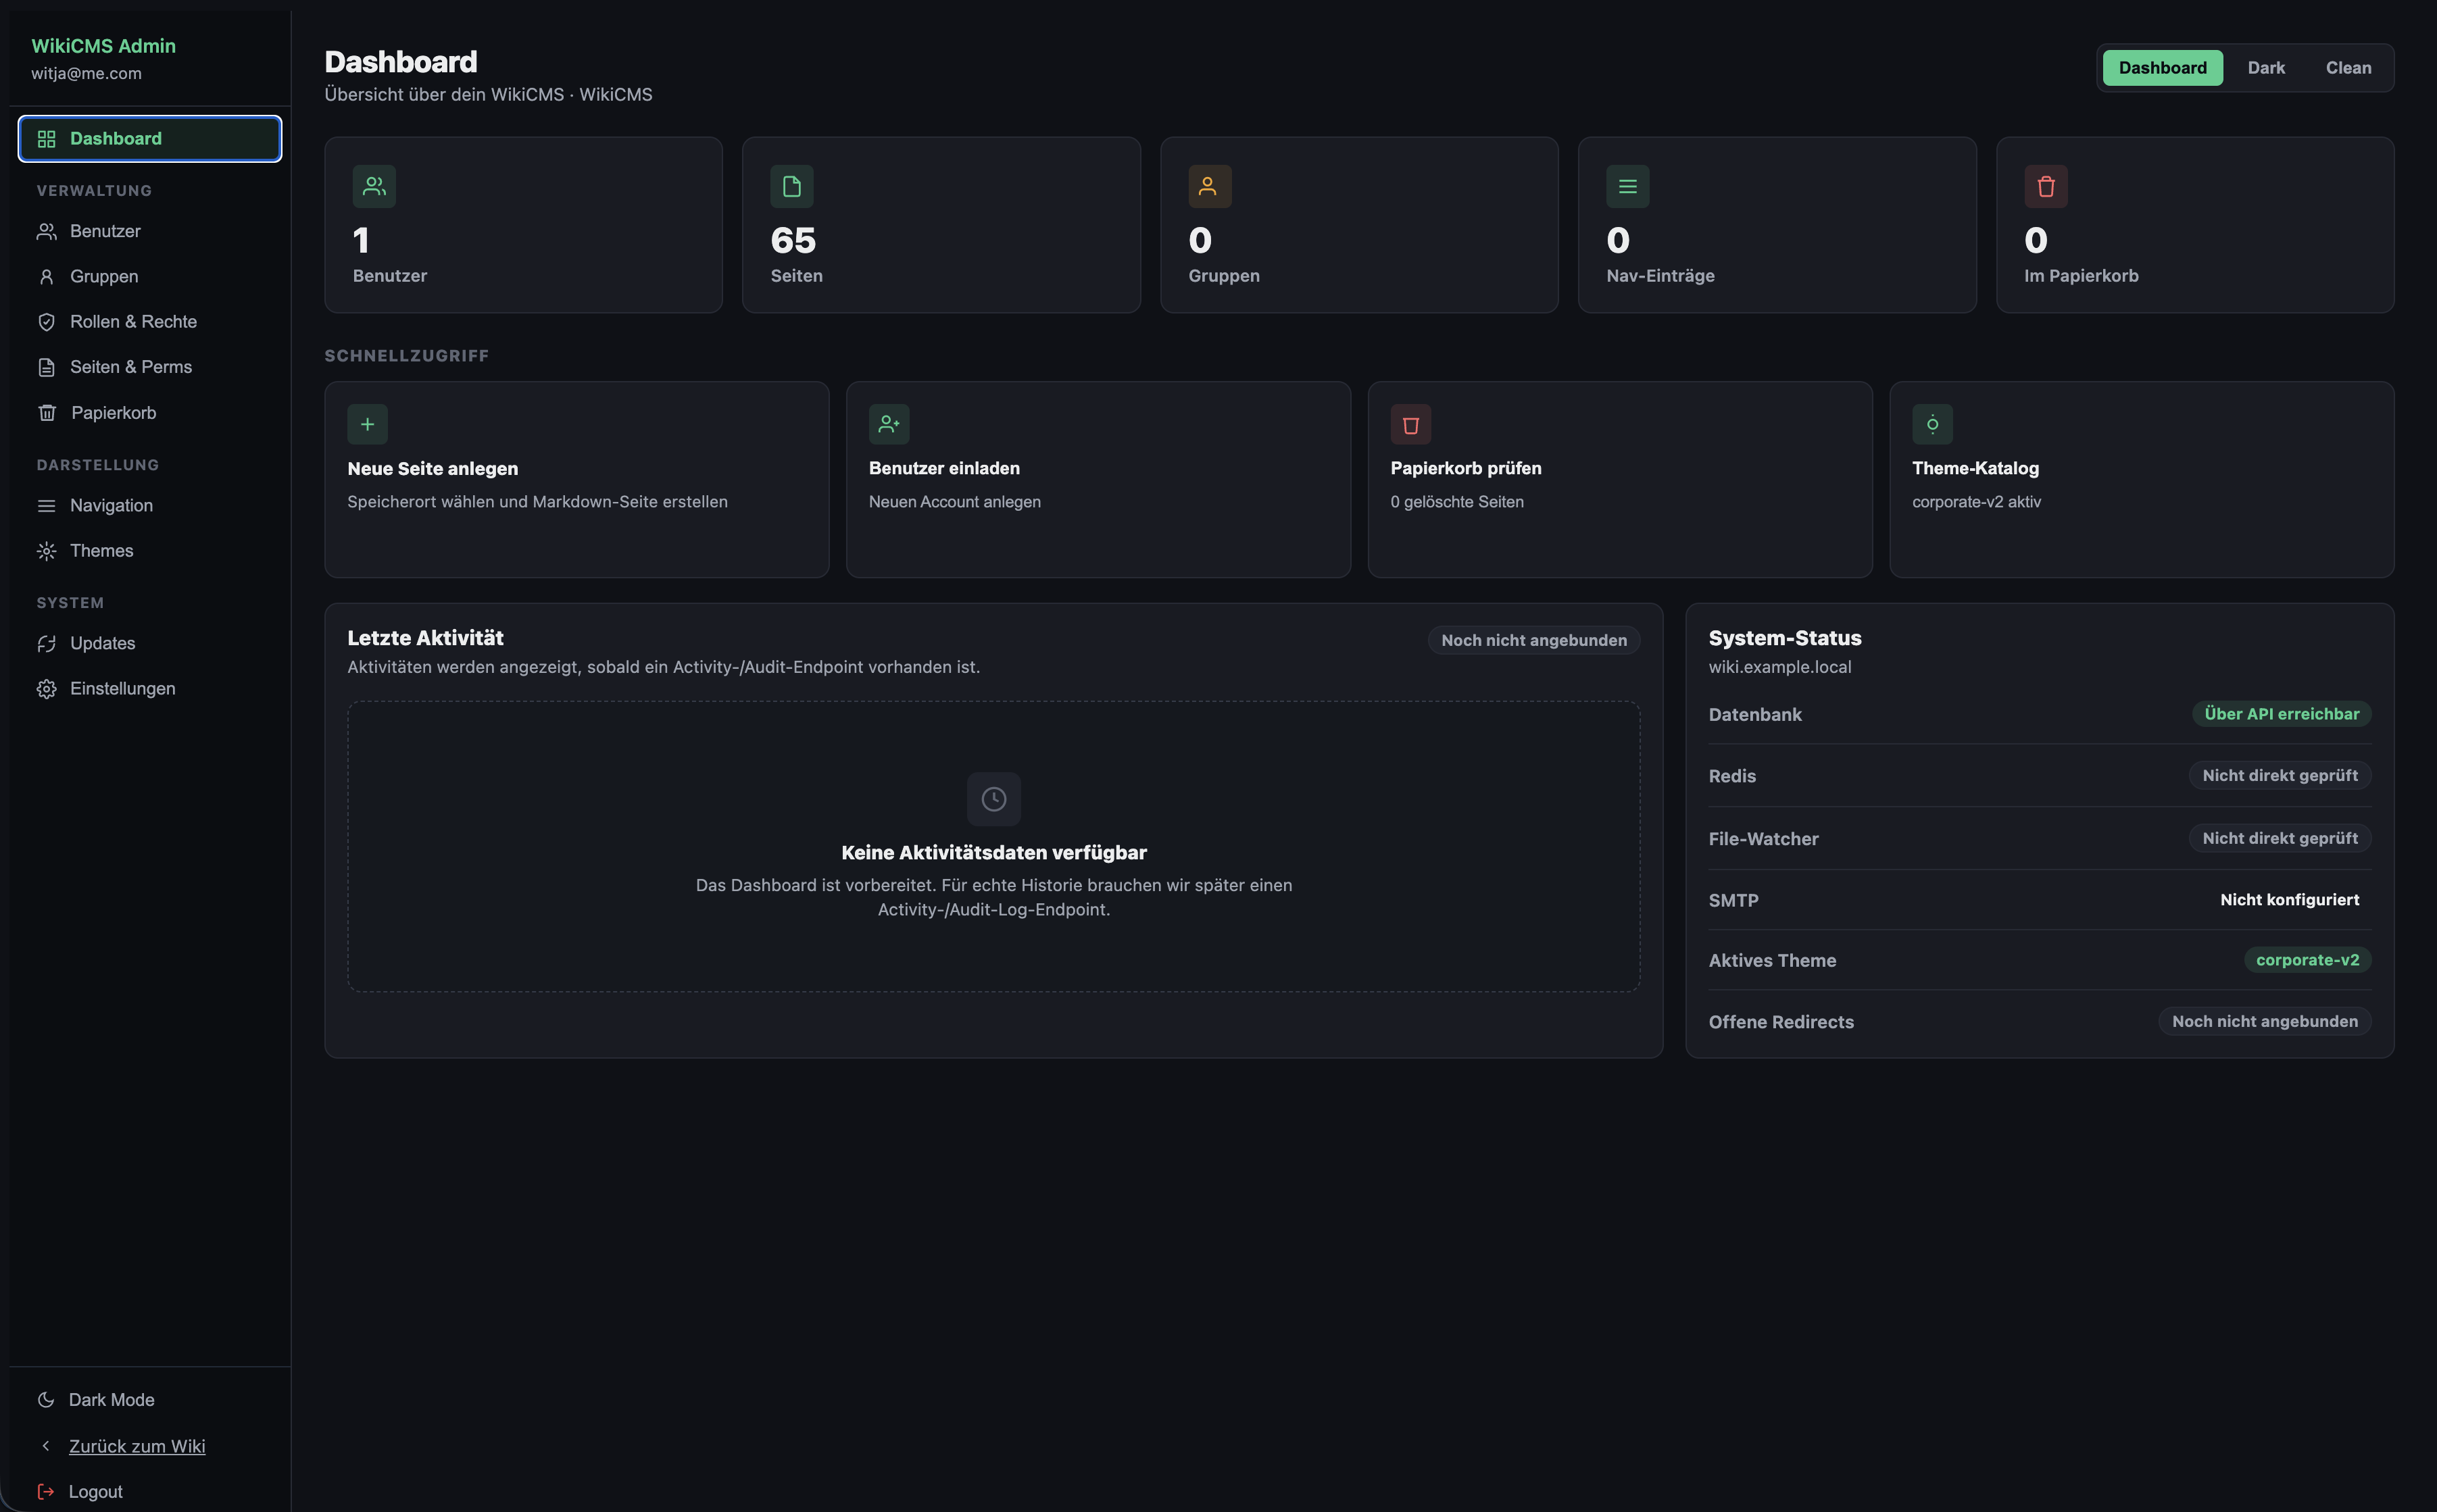Click the Seiten & Perms document icon
The image size is (2437, 1512).
pyautogui.click(x=46, y=367)
